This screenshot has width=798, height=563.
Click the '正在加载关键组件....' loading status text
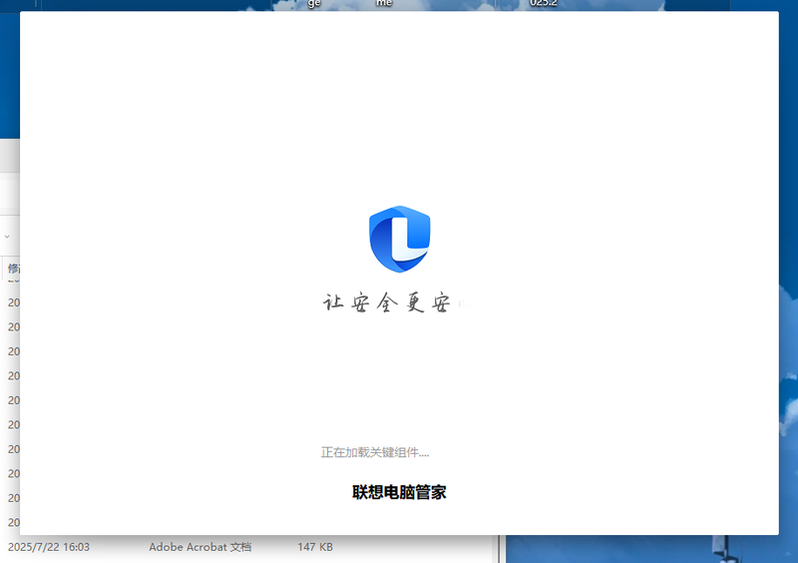tap(375, 452)
